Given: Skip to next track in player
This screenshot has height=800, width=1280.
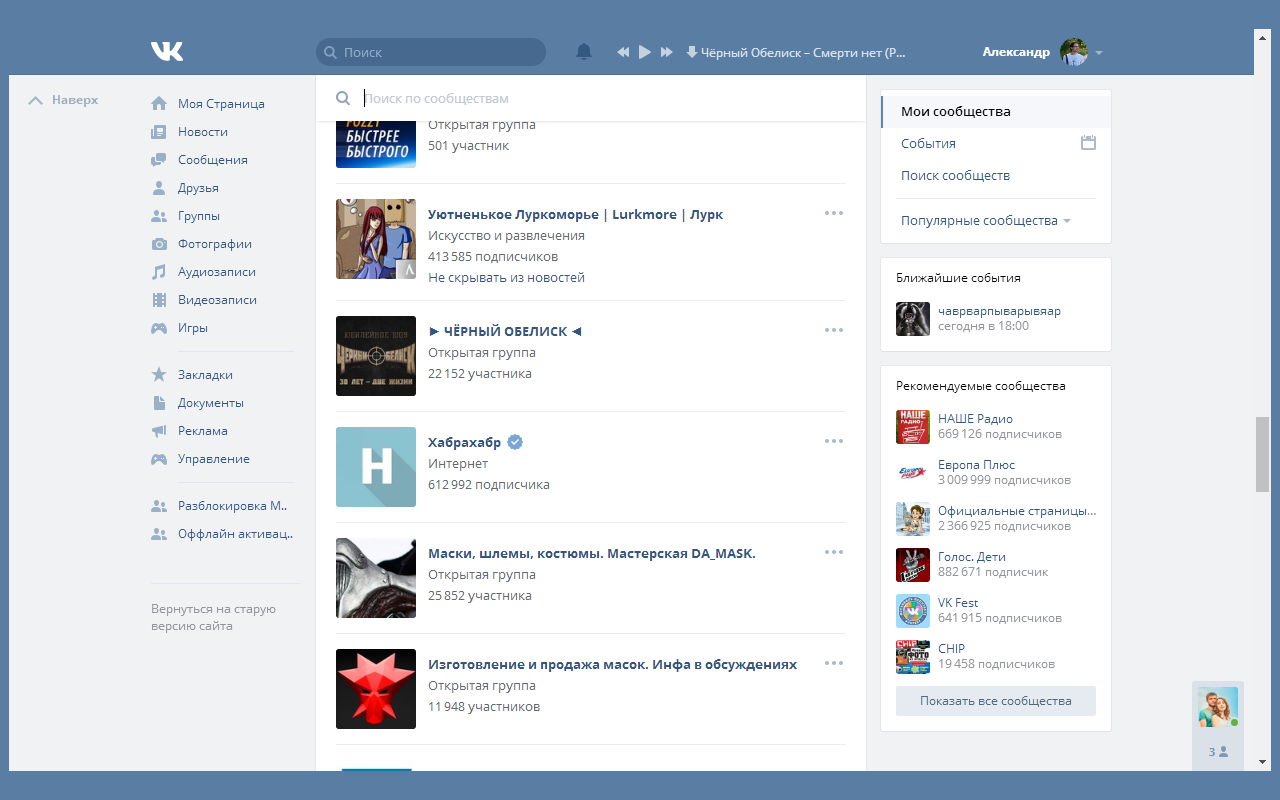Looking at the screenshot, I should (x=667, y=52).
